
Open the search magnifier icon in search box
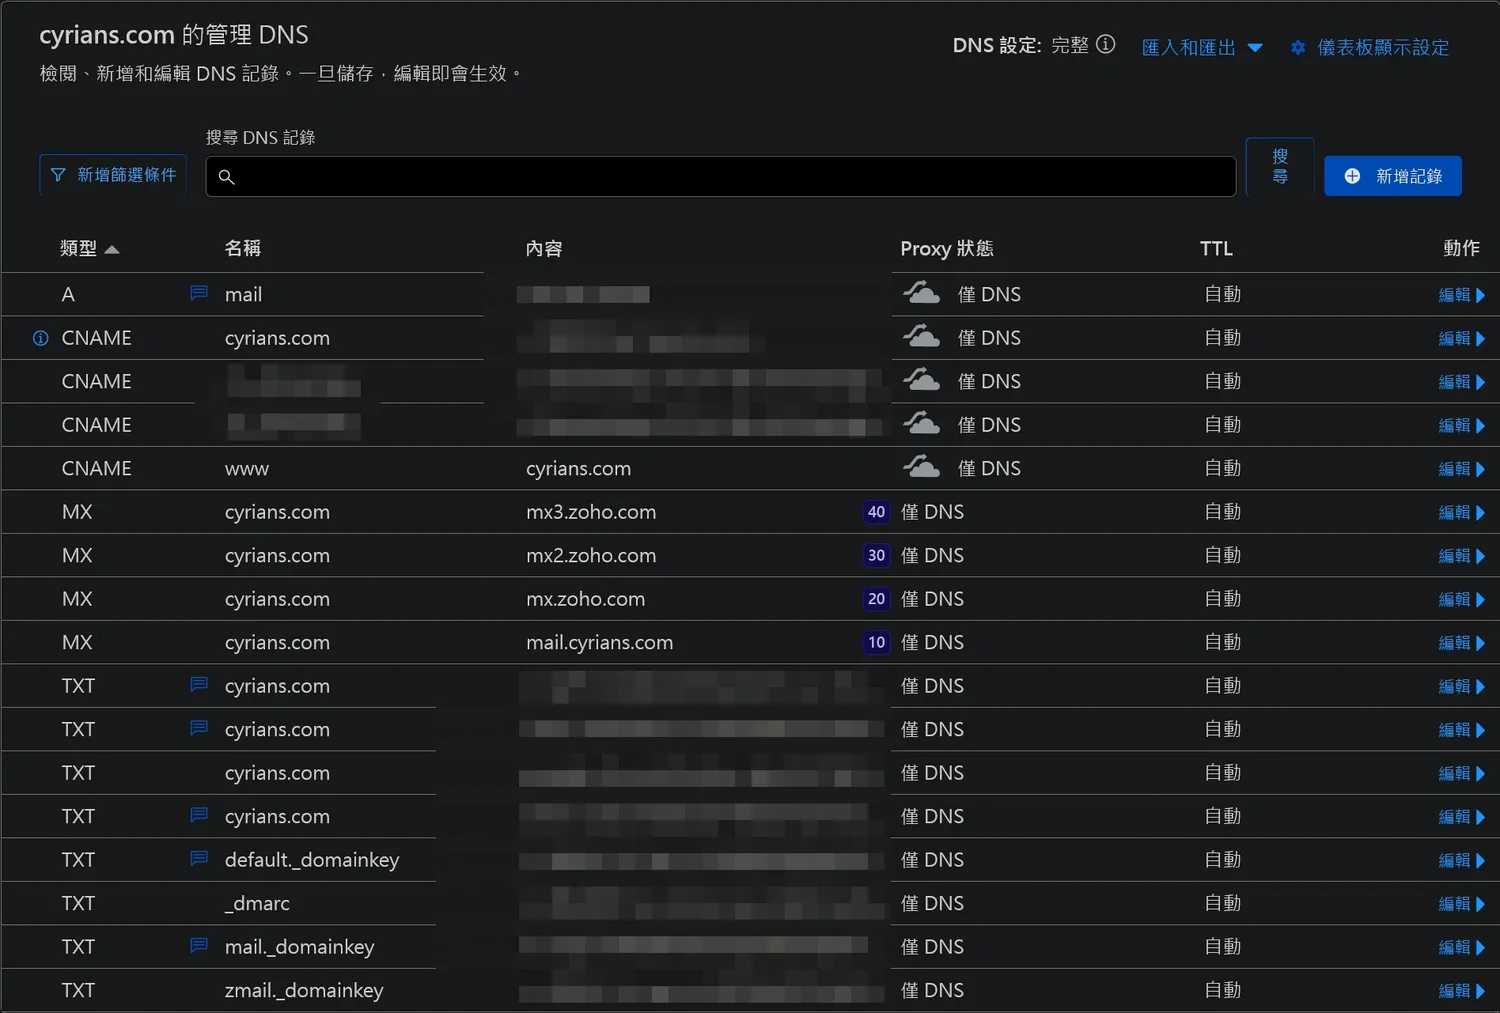(x=227, y=176)
